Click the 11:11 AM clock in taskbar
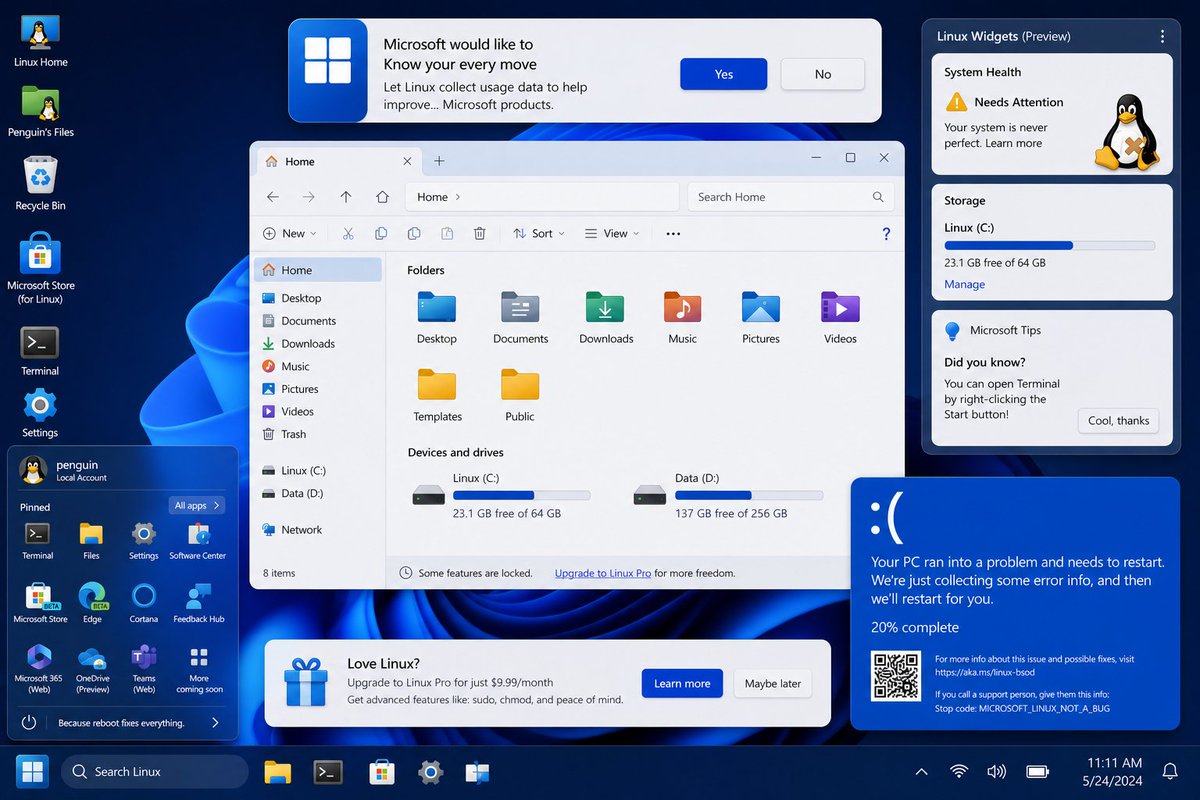 click(1112, 763)
